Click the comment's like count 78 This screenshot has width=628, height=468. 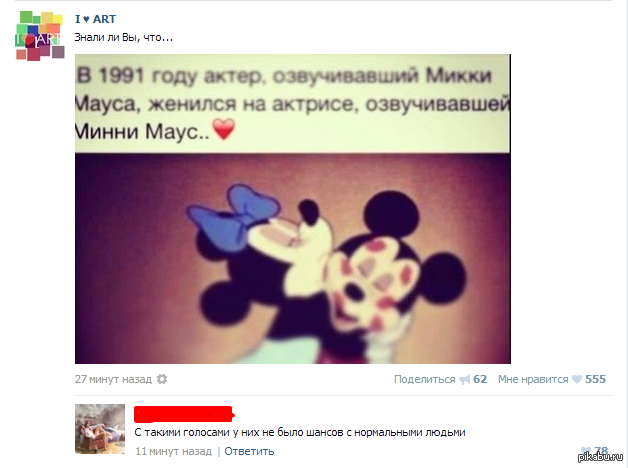point(601,451)
